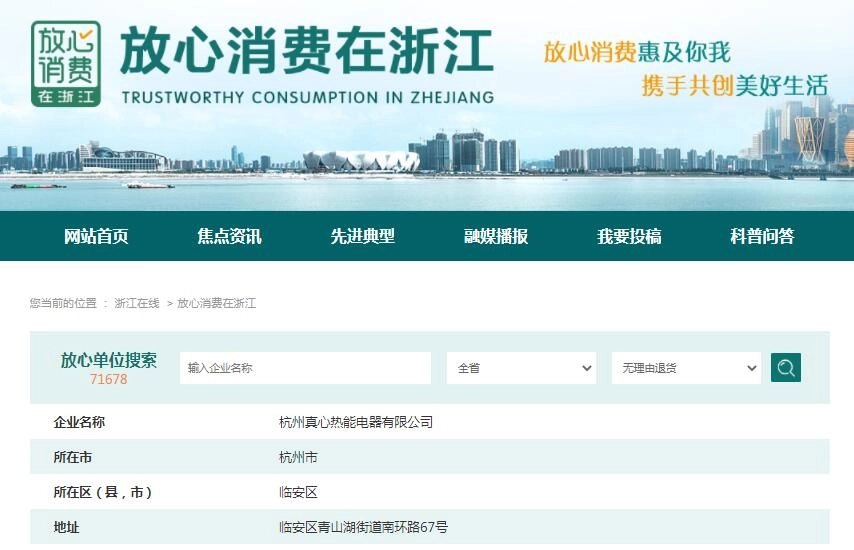
Task: Click the 放心消费惠及你我 slogan text
Action: 637,52
